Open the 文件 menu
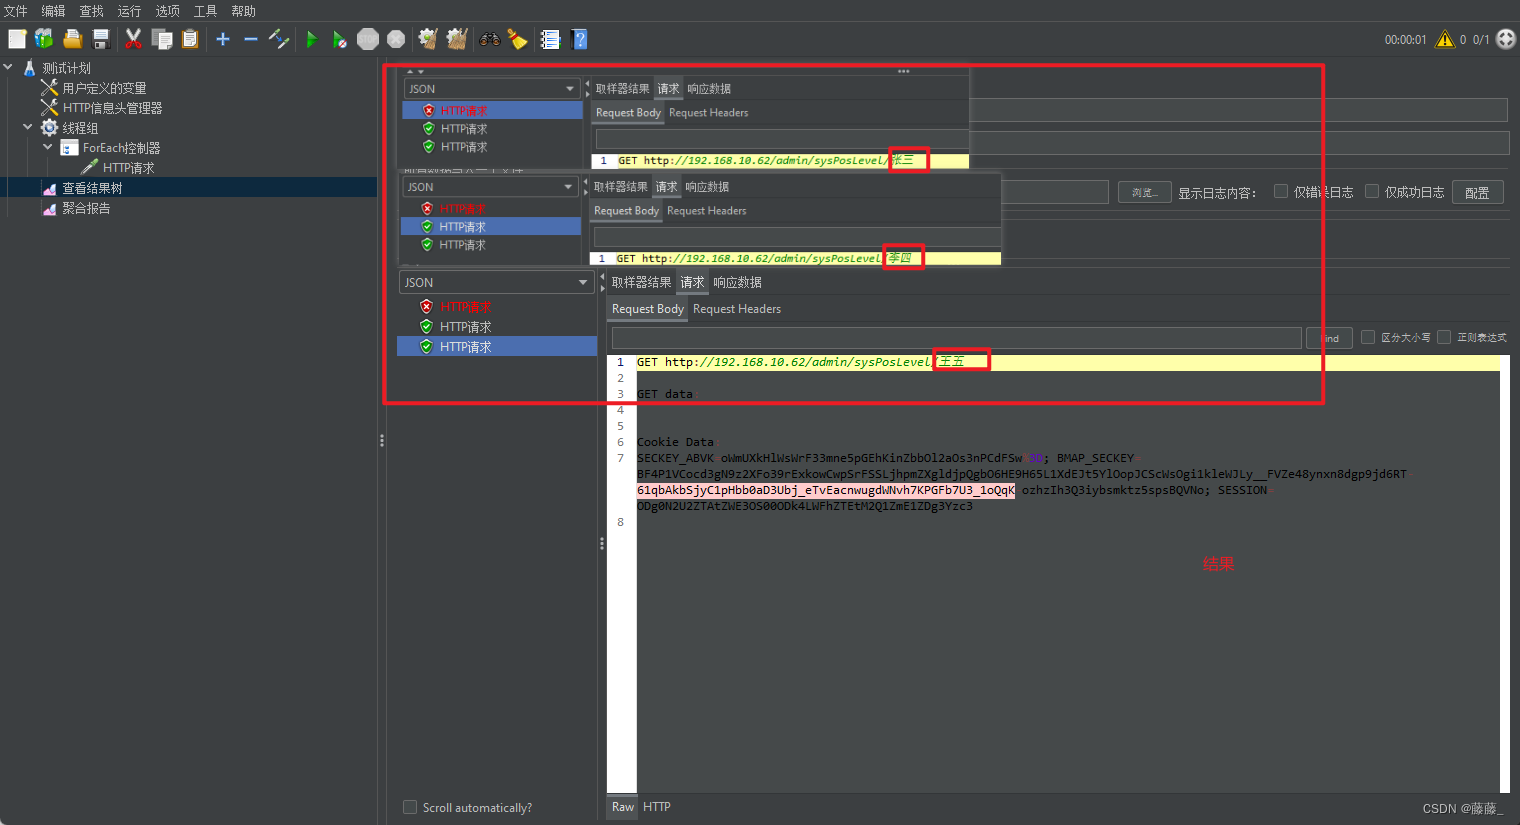The width and height of the screenshot is (1520, 825). point(15,11)
